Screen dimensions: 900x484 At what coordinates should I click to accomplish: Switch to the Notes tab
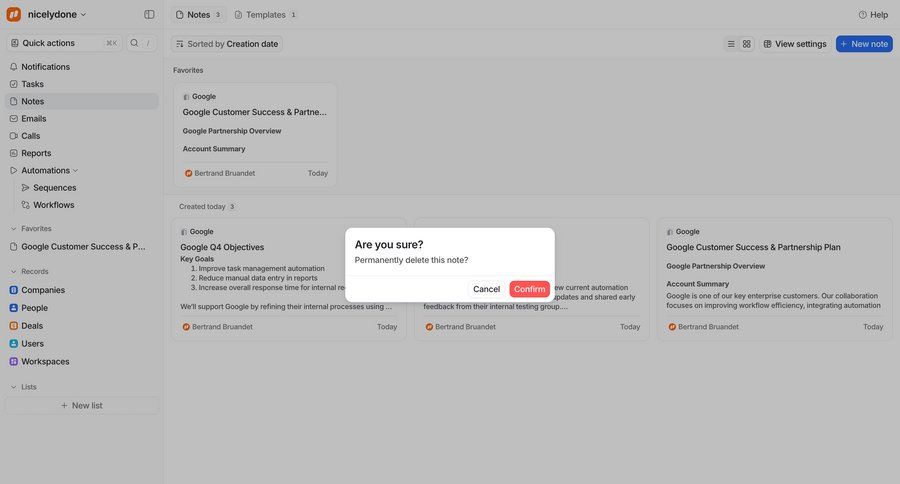199,15
